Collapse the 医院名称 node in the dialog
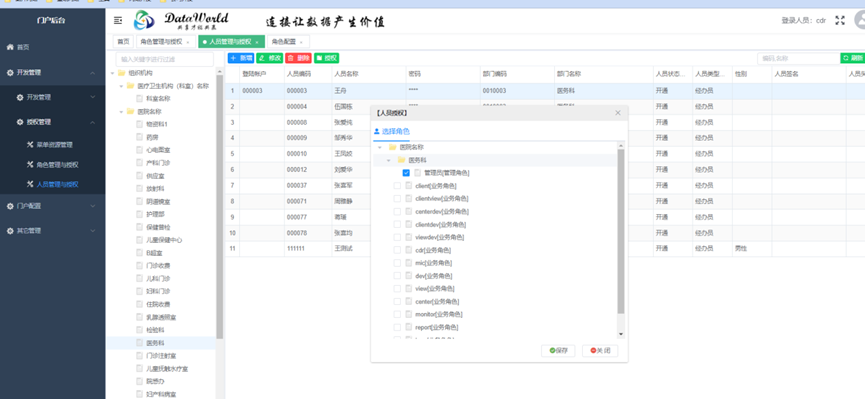 click(x=380, y=147)
